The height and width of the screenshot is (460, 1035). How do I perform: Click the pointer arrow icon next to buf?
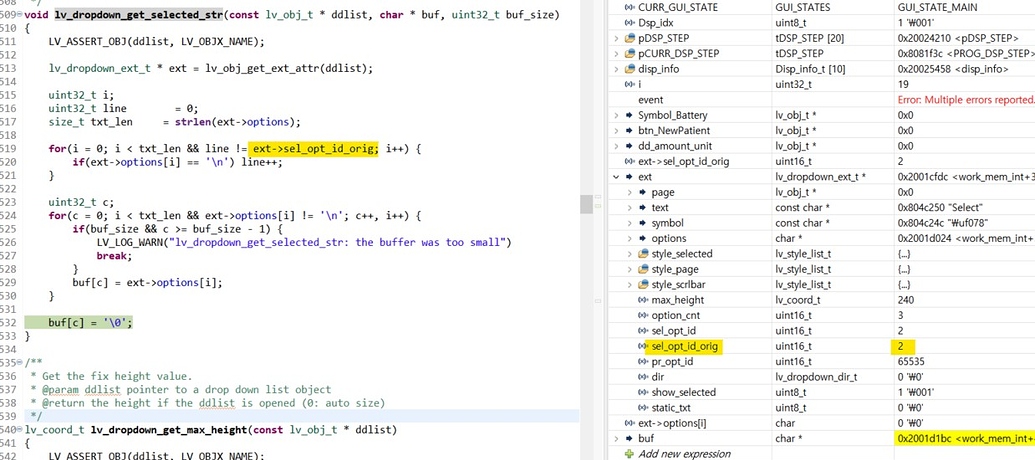[629, 438]
